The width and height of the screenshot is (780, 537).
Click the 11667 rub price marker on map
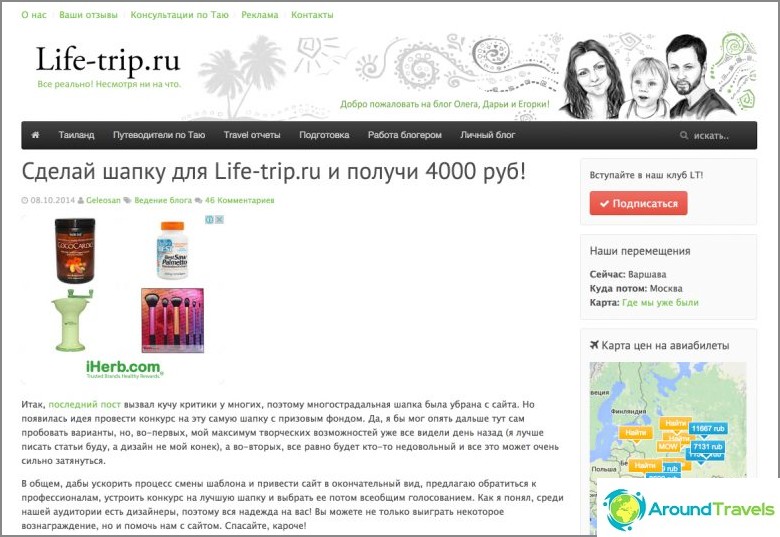coord(708,429)
